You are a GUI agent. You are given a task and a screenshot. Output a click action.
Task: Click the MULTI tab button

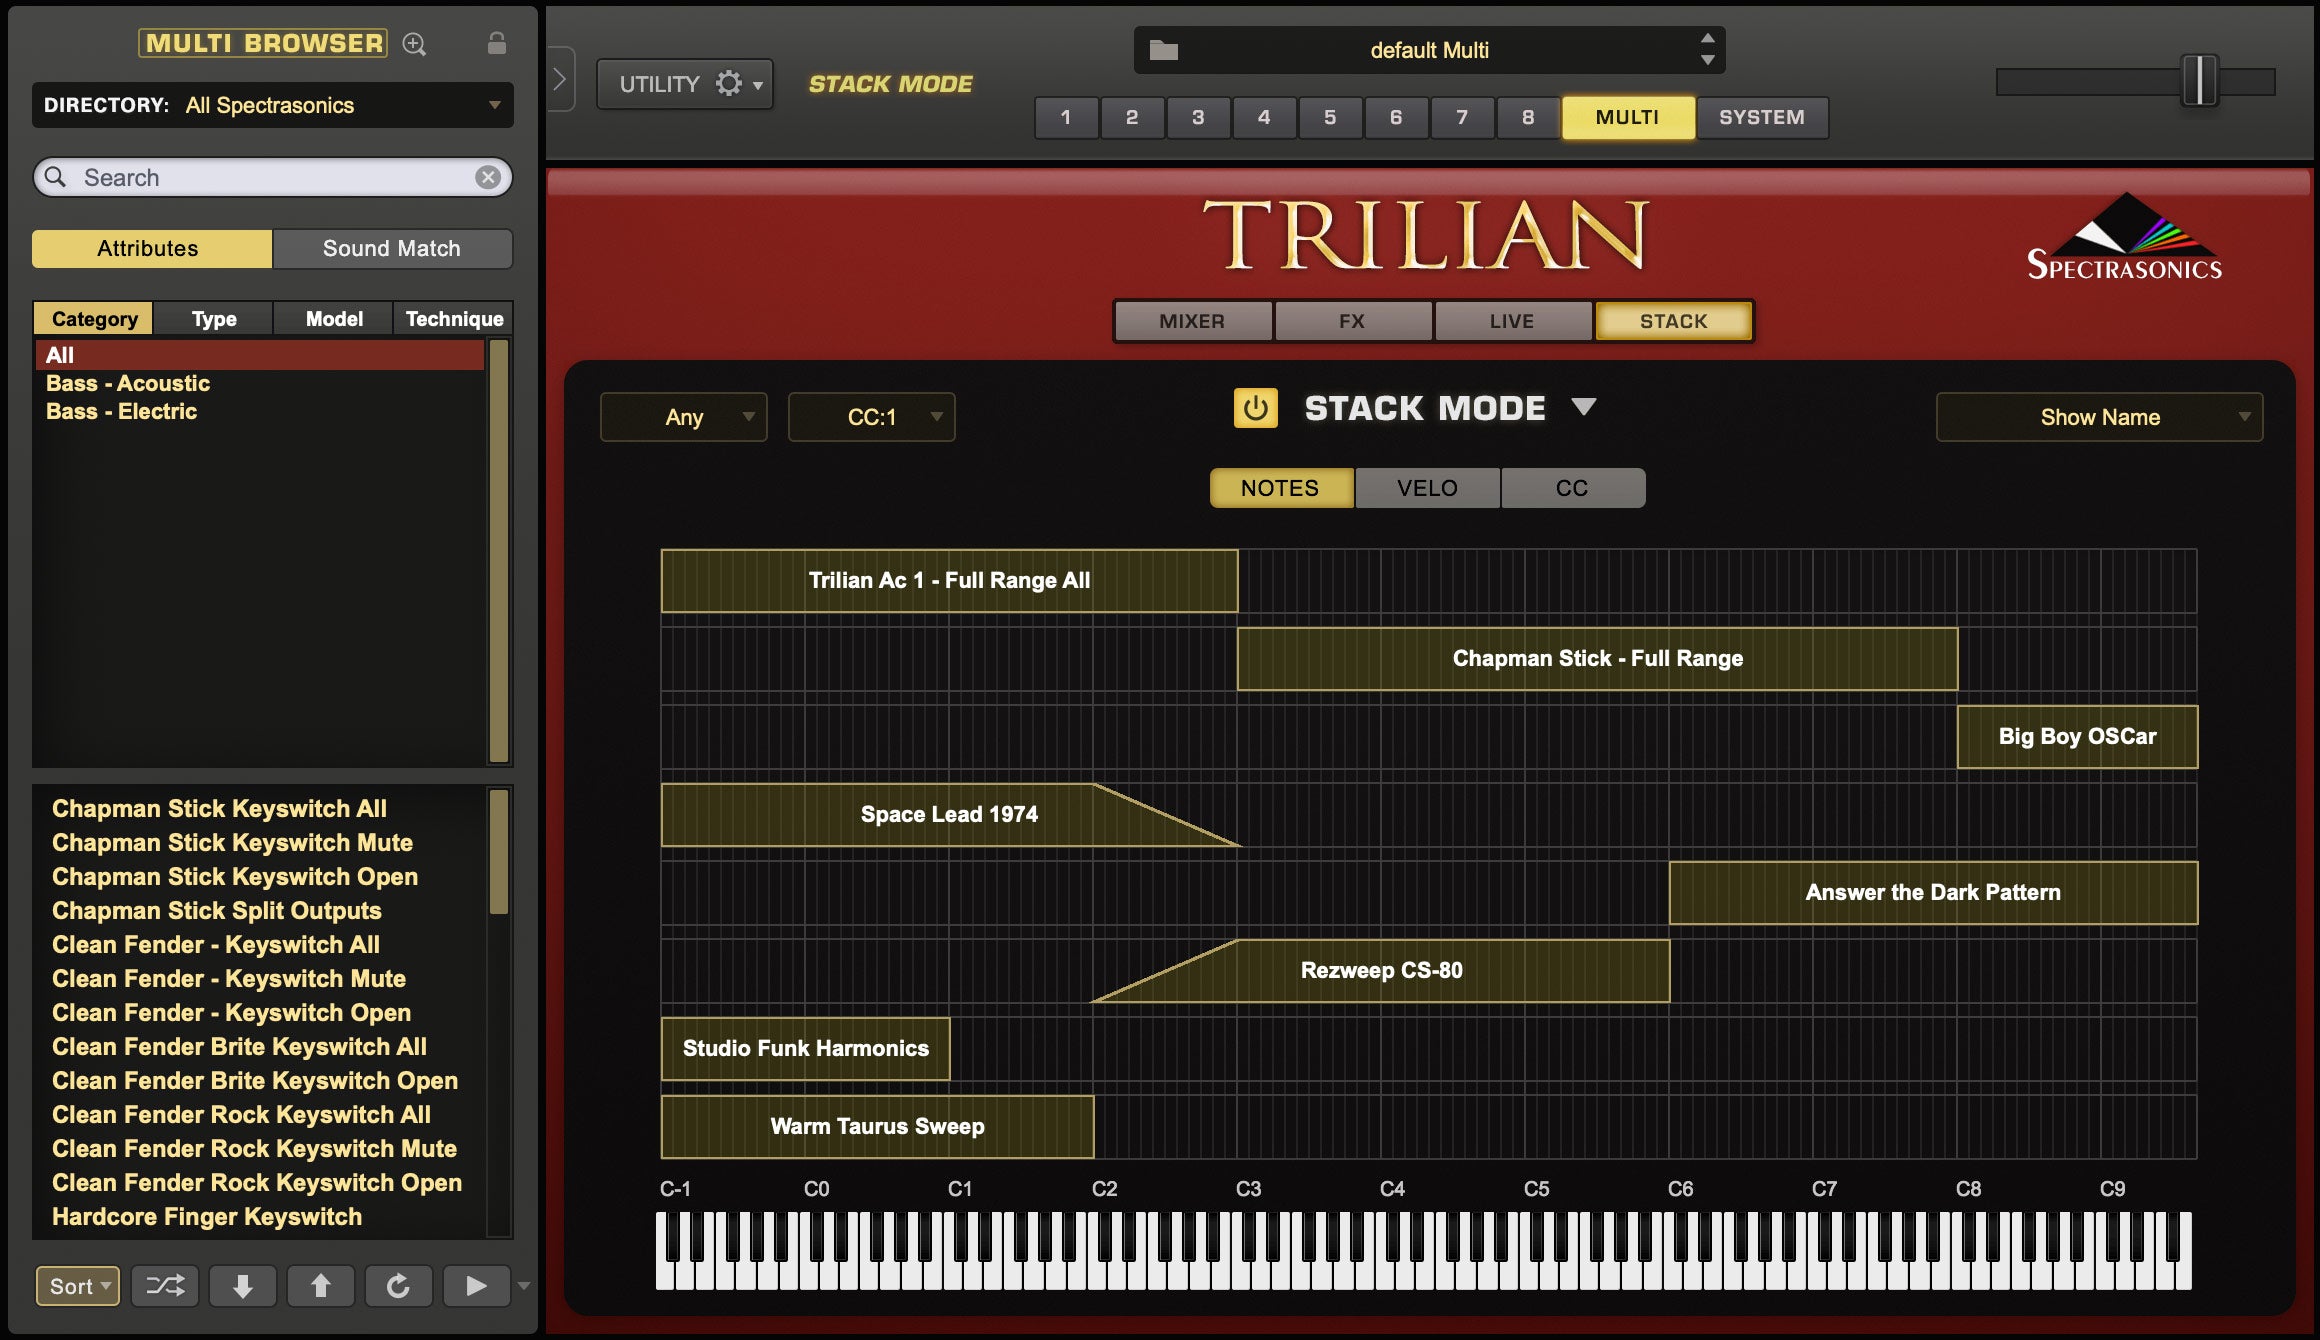[1626, 115]
